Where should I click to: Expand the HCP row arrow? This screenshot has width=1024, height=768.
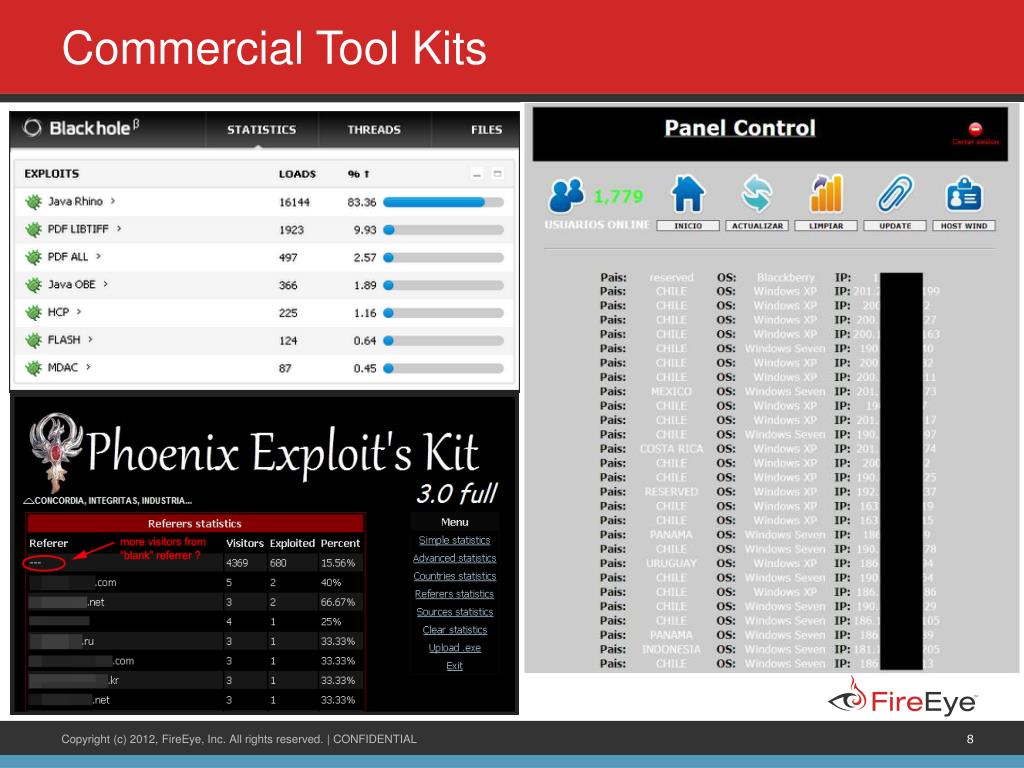(x=79, y=312)
